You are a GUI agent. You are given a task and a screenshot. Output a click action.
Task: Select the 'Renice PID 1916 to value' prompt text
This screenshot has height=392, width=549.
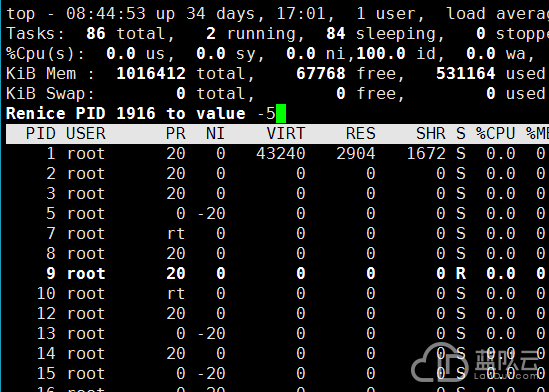point(126,113)
